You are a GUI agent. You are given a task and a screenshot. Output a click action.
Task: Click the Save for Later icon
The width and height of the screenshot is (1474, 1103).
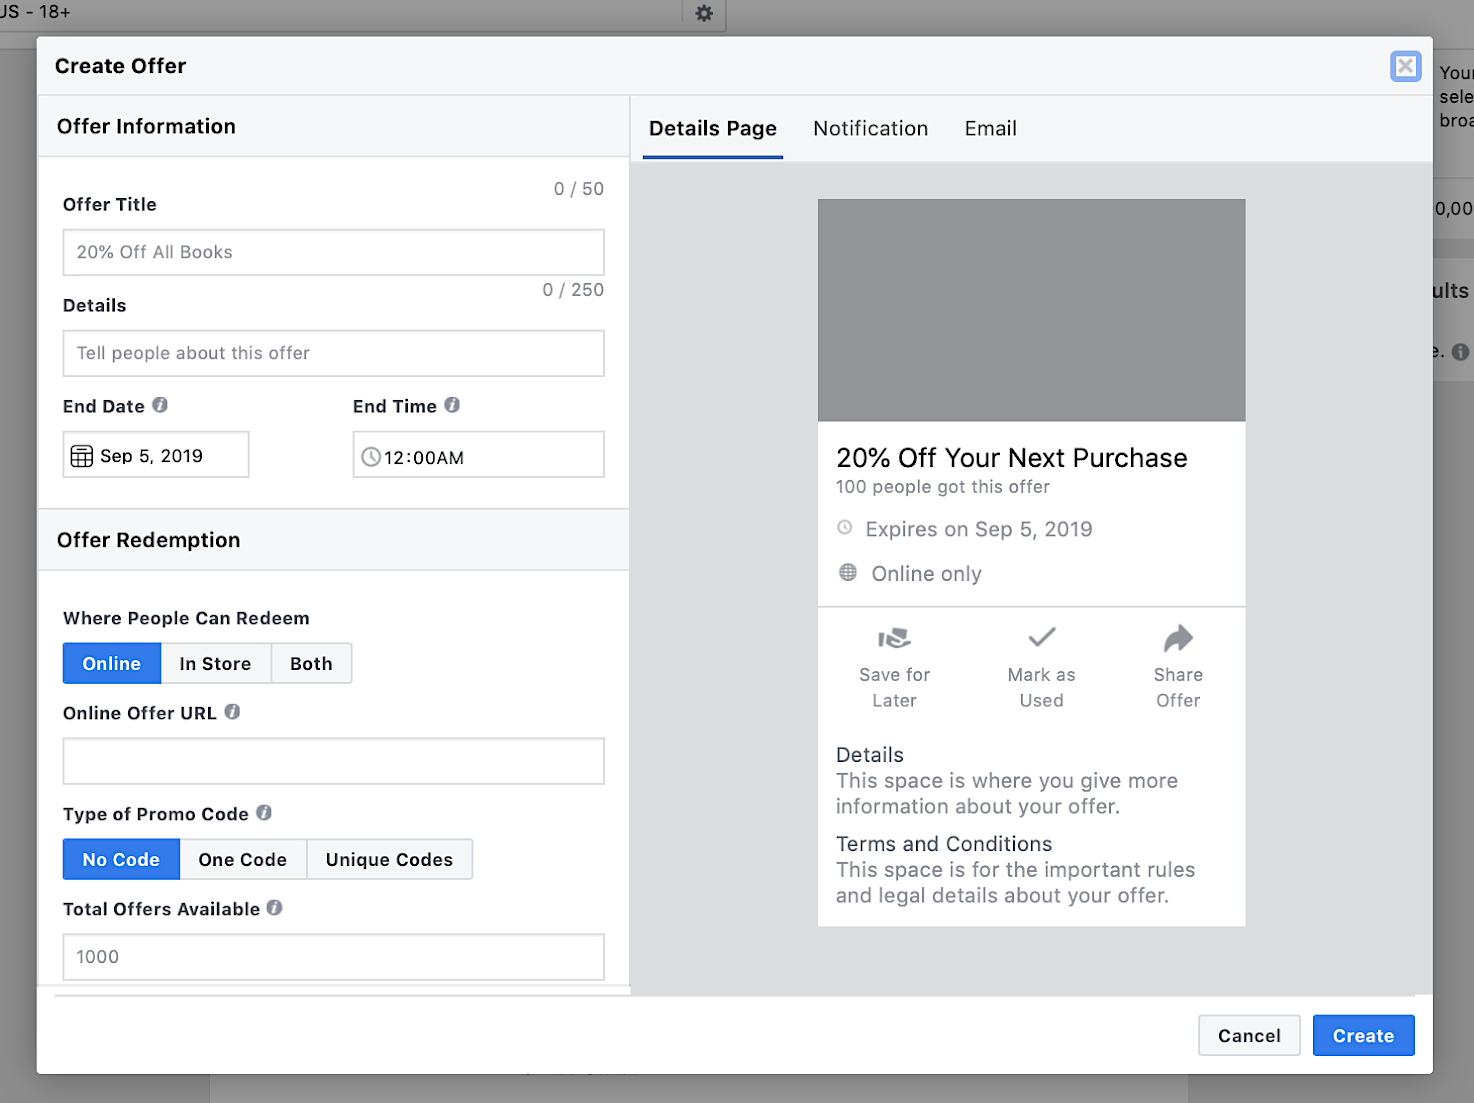894,638
